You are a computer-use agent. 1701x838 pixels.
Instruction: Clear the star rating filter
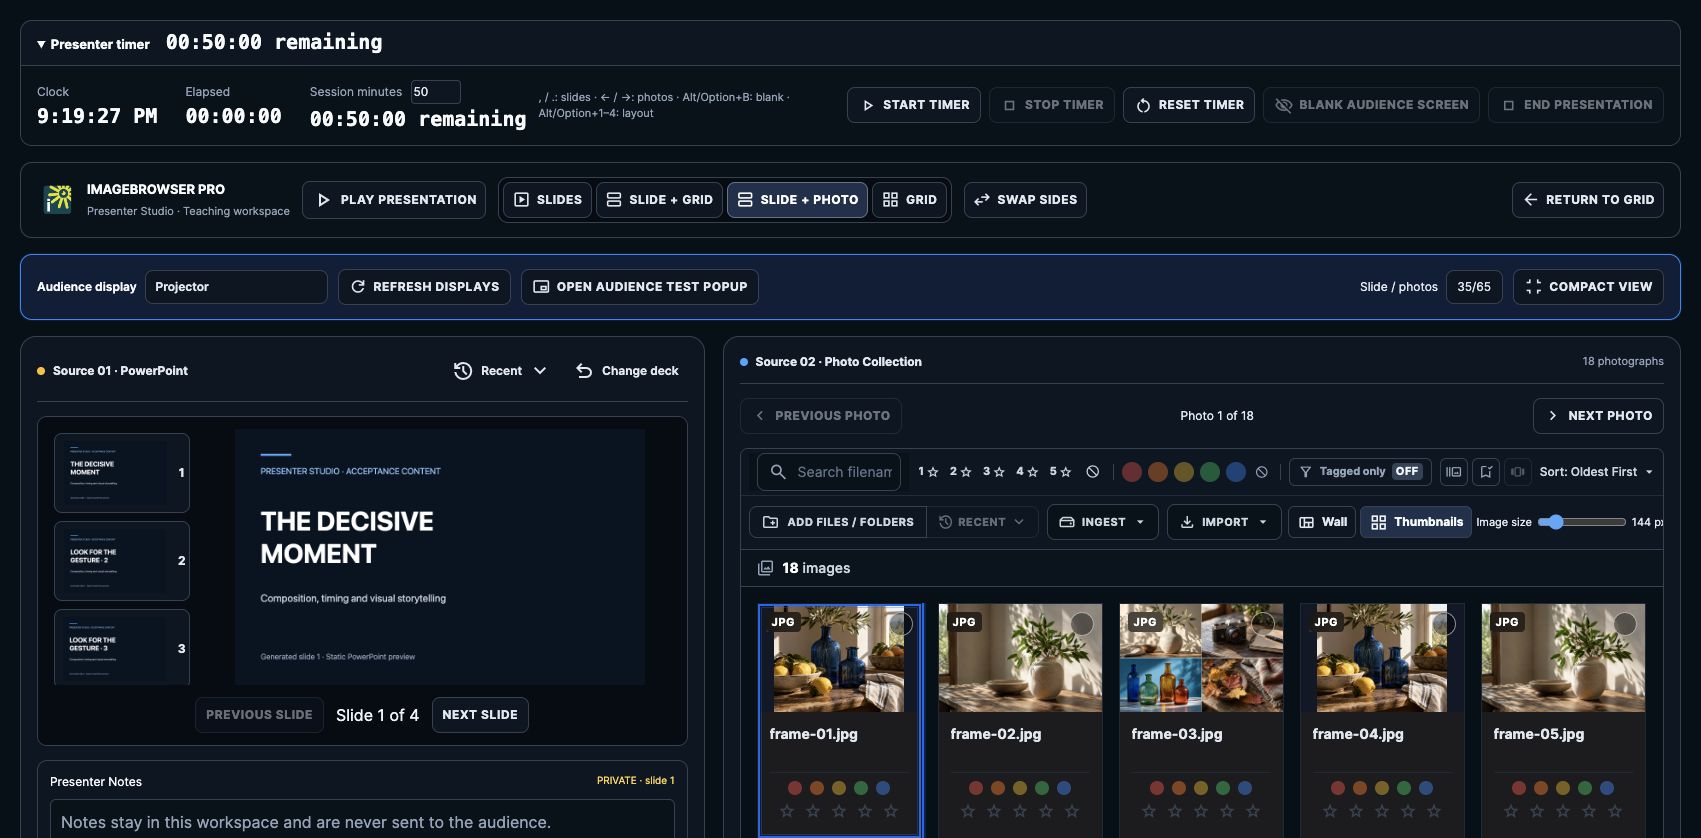point(1093,472)
